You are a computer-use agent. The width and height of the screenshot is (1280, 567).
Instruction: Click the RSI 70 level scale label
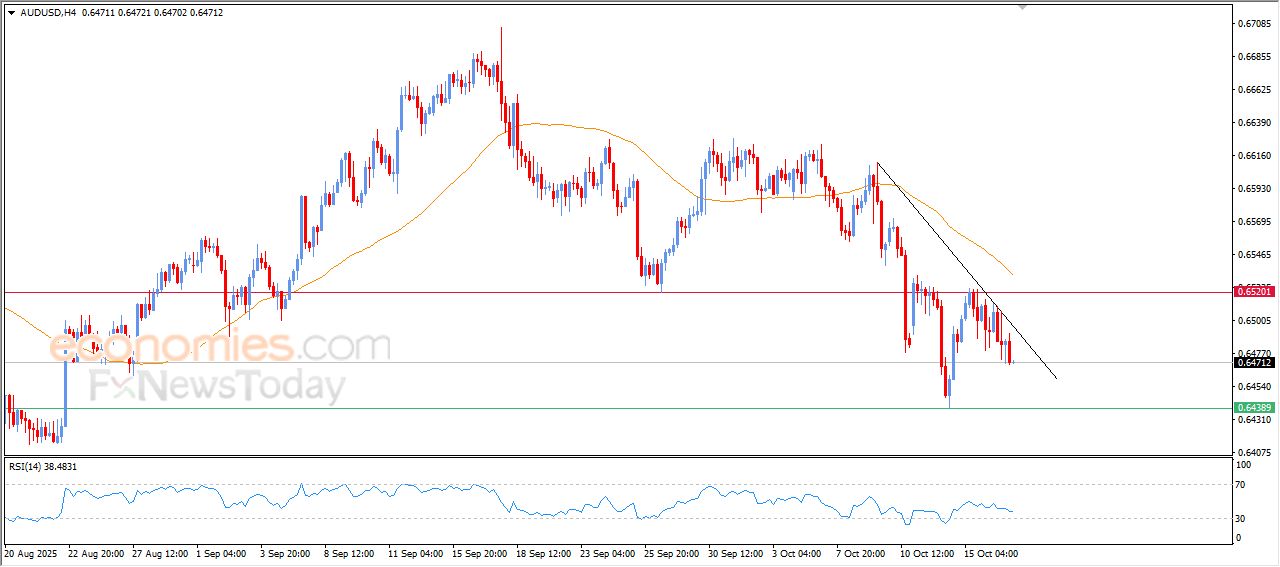click(1243, 485)
